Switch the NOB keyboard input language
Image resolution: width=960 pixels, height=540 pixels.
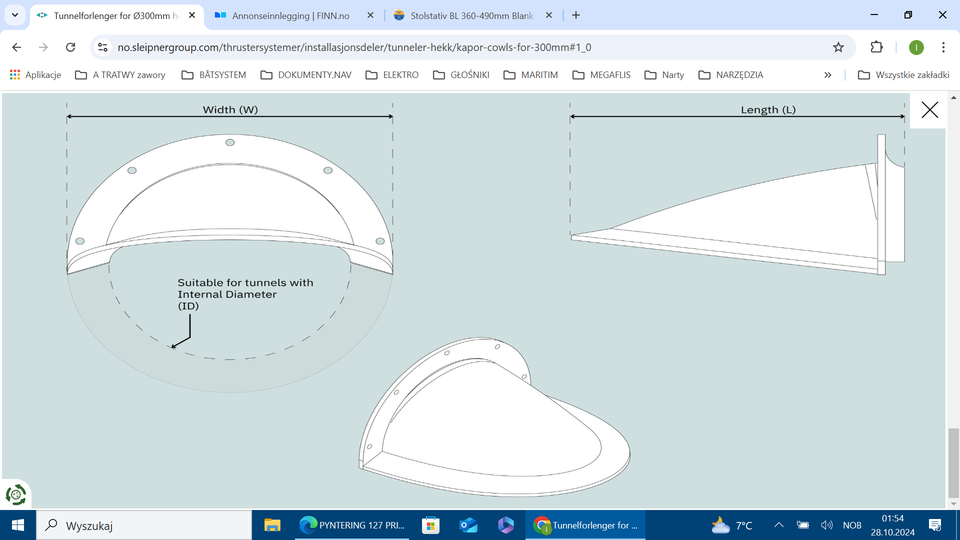(852, 525)
